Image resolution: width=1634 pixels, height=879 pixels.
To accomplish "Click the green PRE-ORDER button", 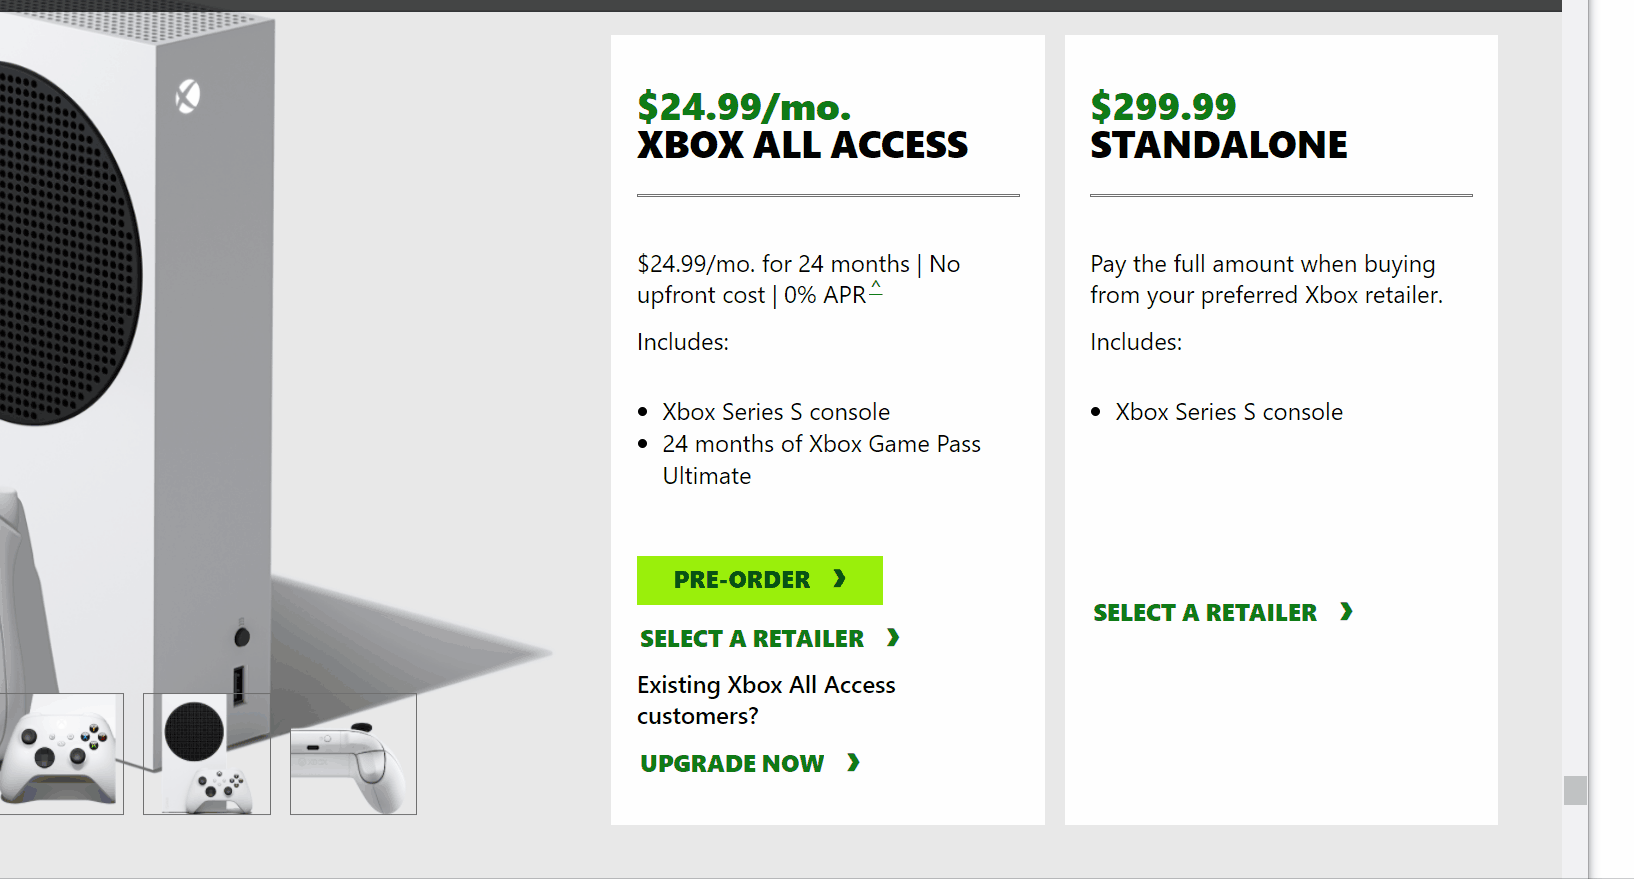I will coord(759,580).
